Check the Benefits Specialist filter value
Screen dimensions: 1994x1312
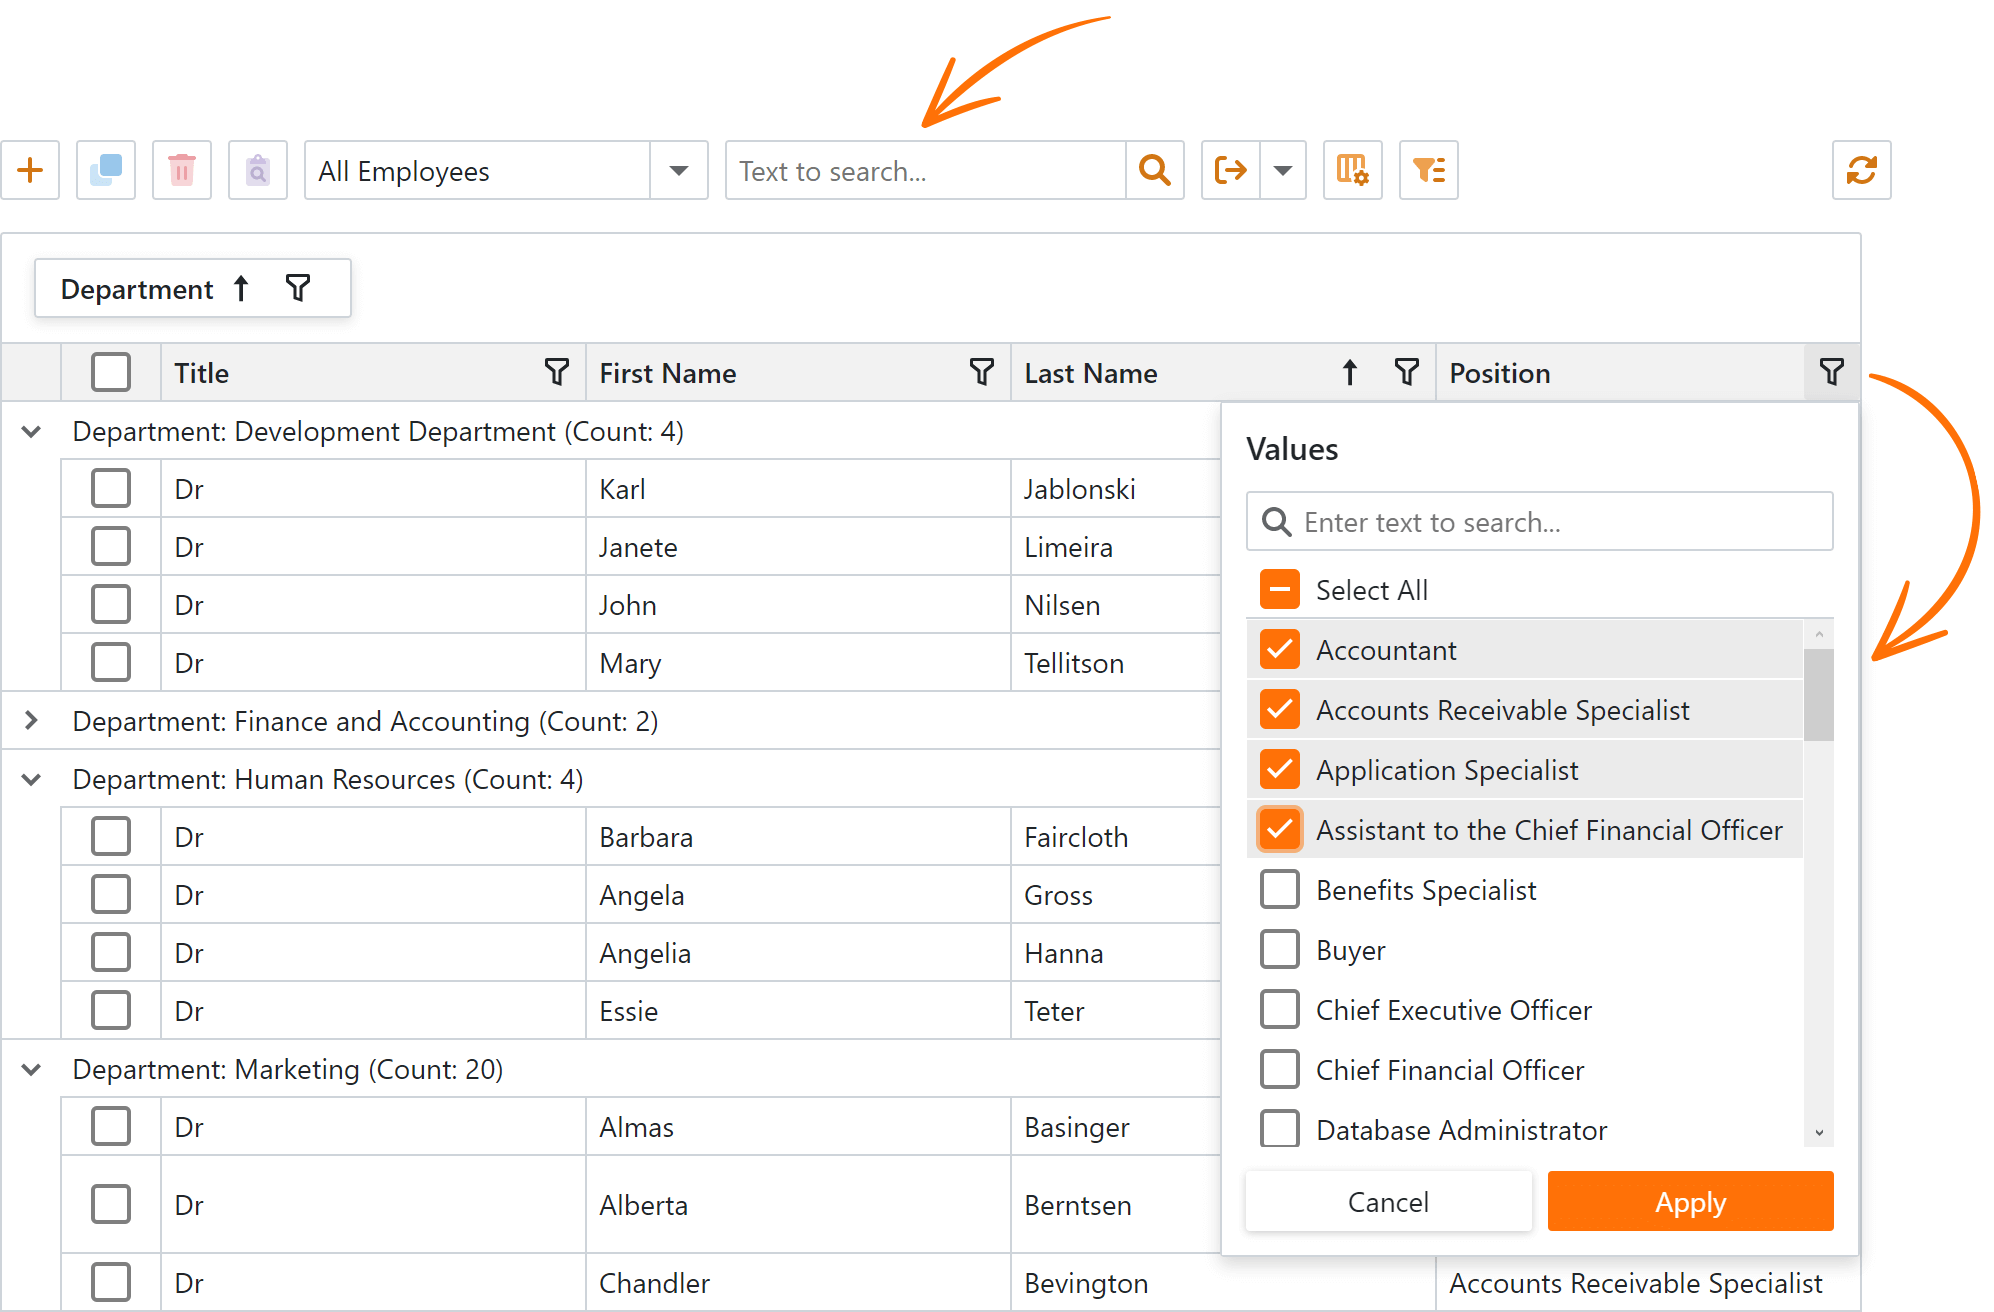[x=1279, y=889]
